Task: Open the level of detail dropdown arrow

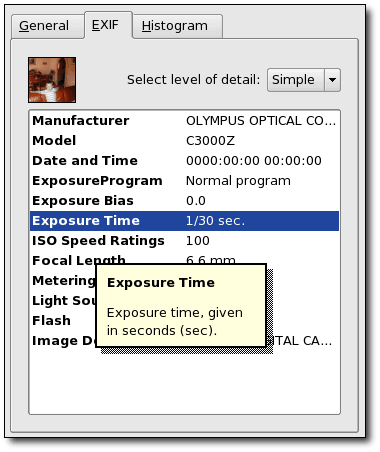Action: (x=332, y=80)
